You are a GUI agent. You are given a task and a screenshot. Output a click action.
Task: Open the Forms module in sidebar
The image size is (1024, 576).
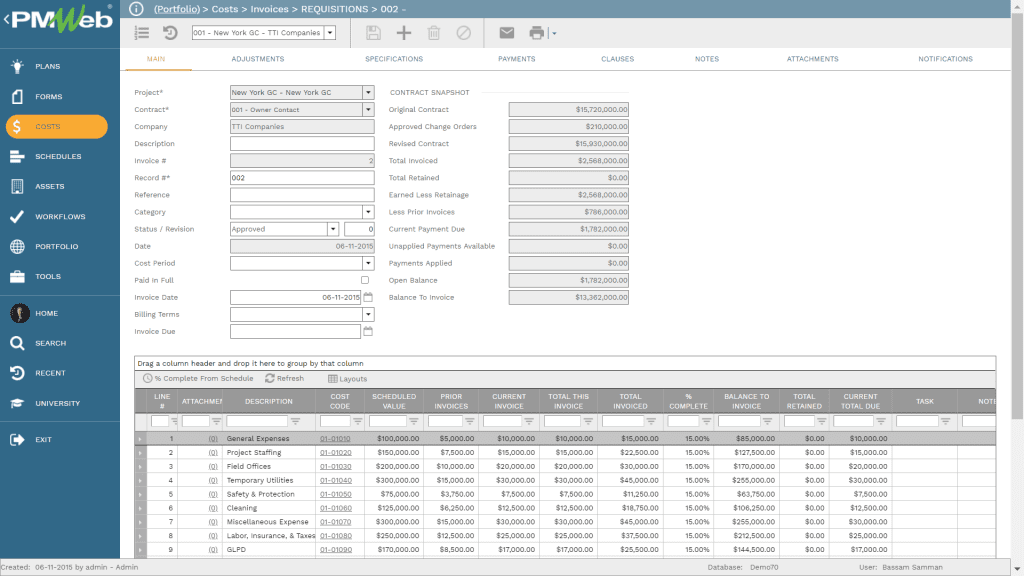tap(48, 97)
